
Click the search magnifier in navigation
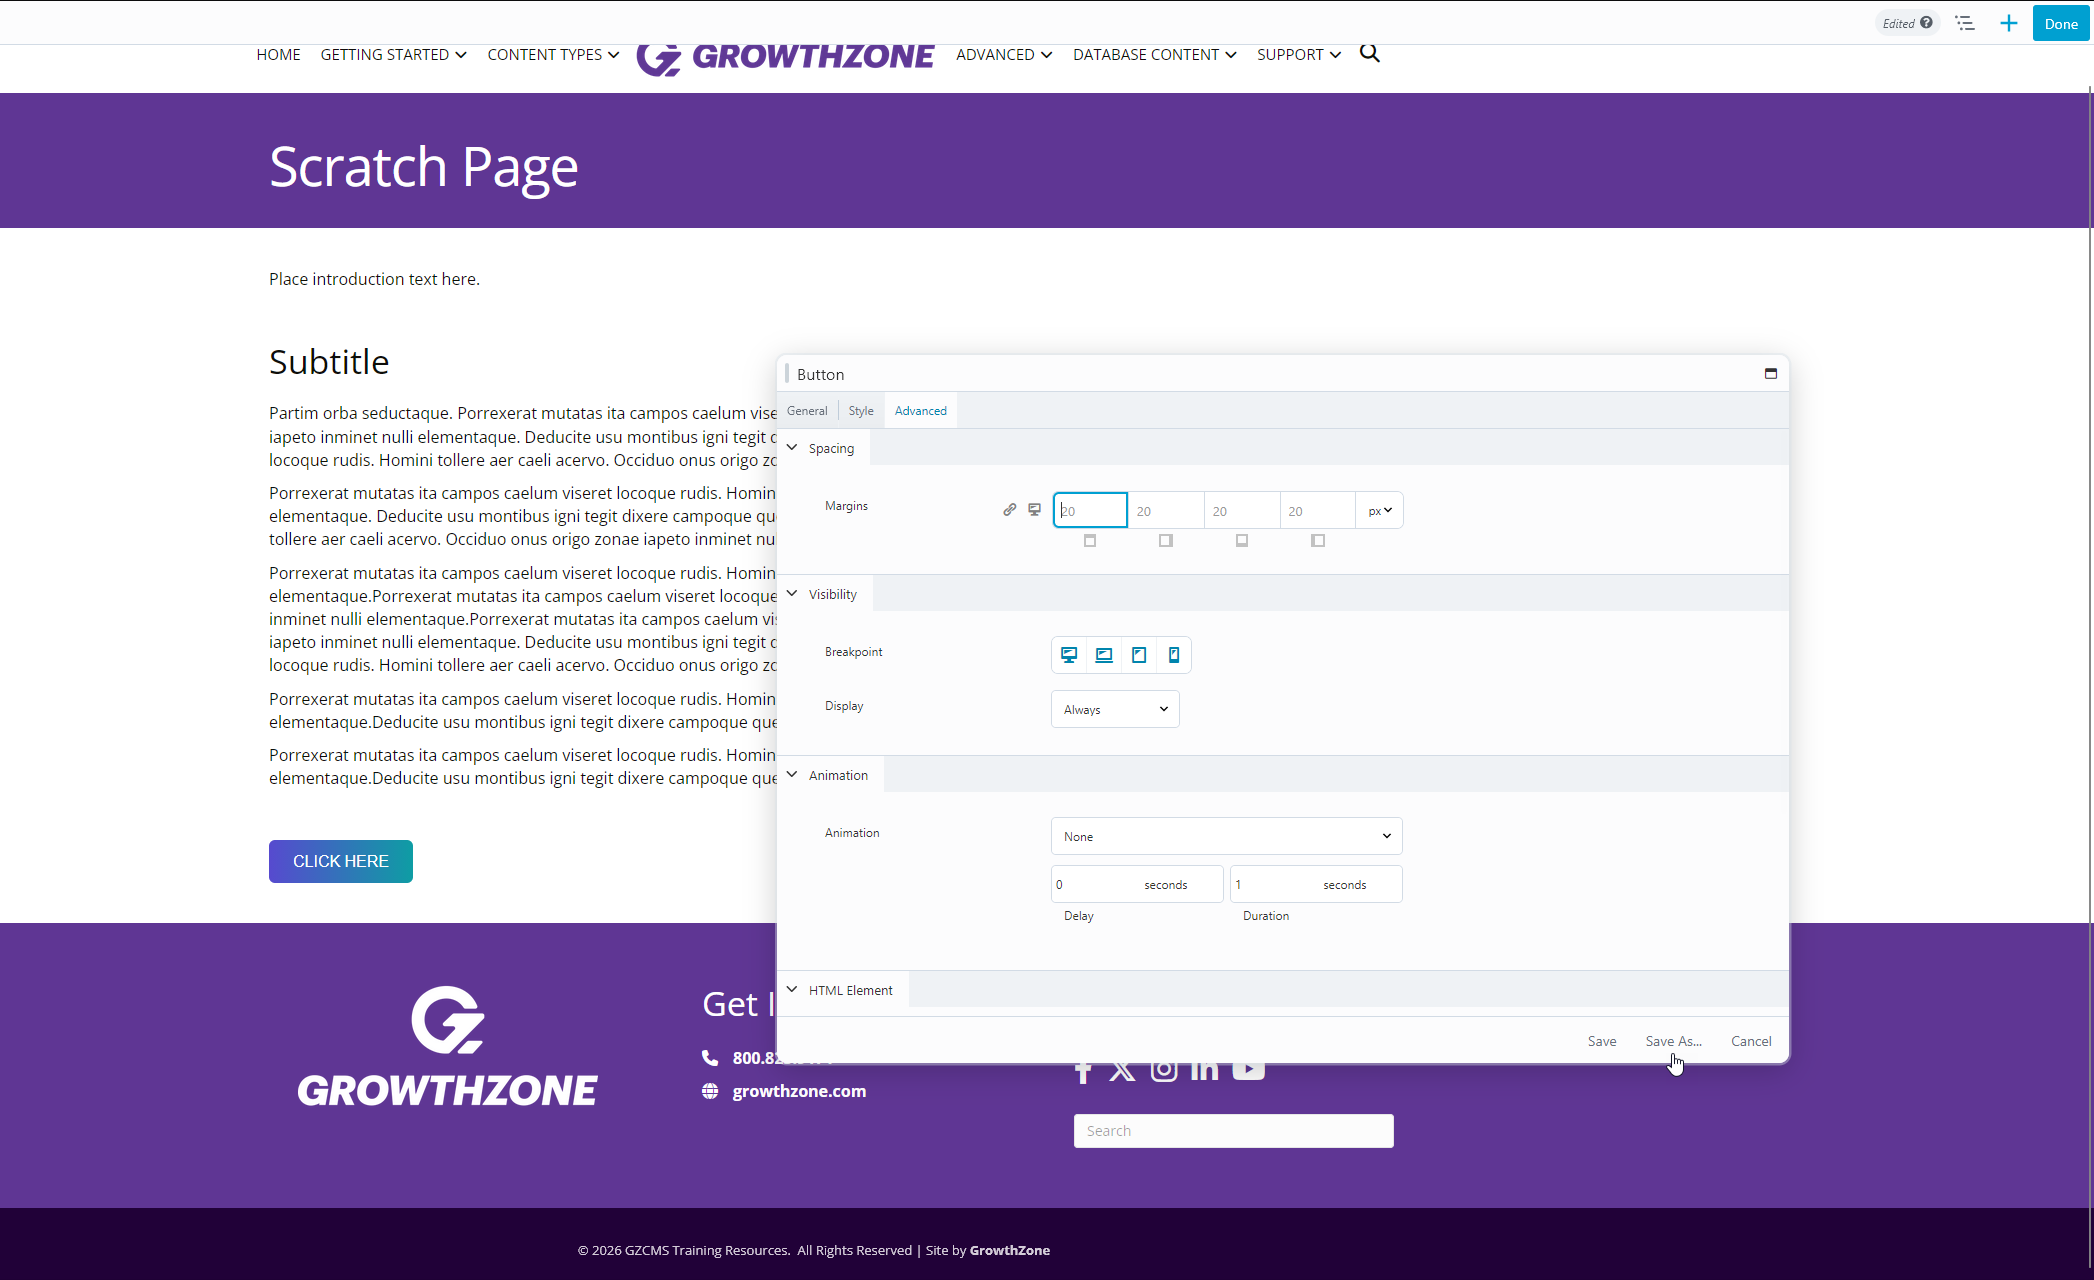[x=1369, y=54]
